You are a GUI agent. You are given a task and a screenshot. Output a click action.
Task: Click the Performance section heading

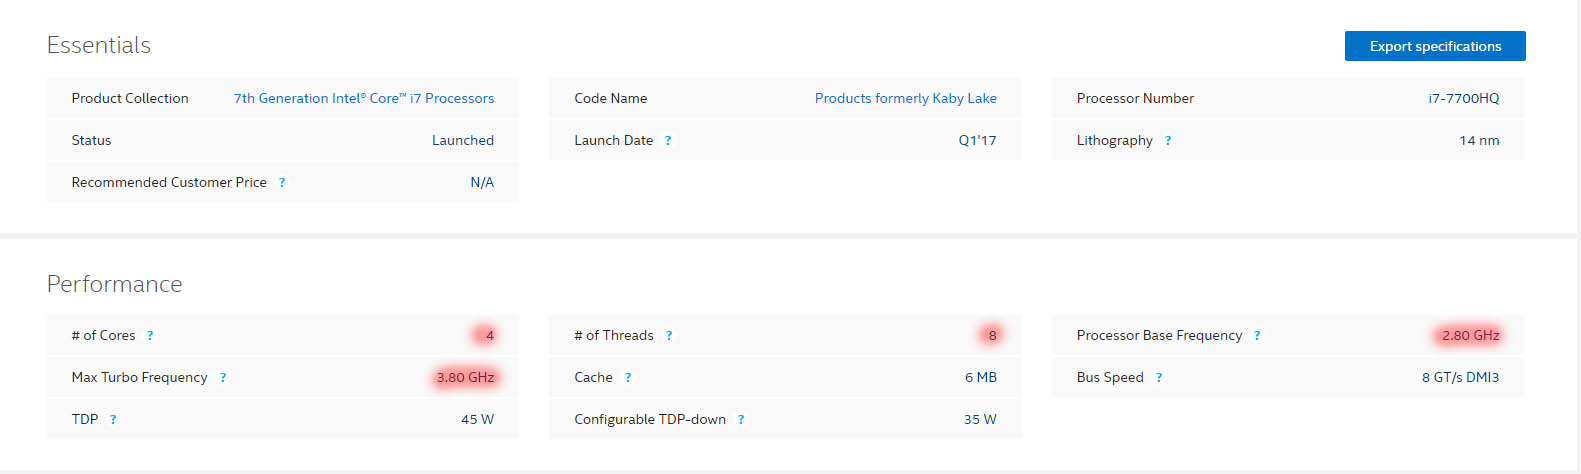115,284
